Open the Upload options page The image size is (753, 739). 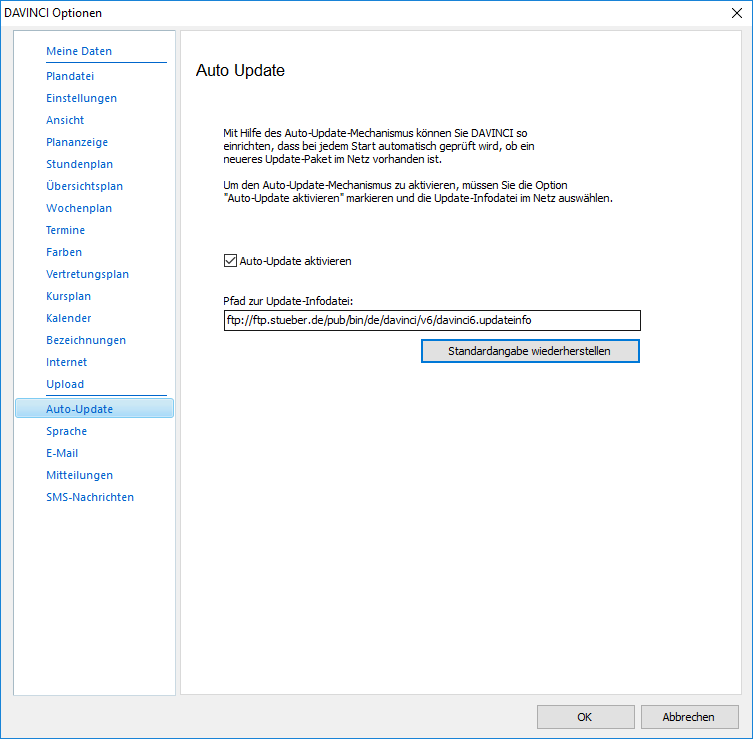click(x=65, y=384)
